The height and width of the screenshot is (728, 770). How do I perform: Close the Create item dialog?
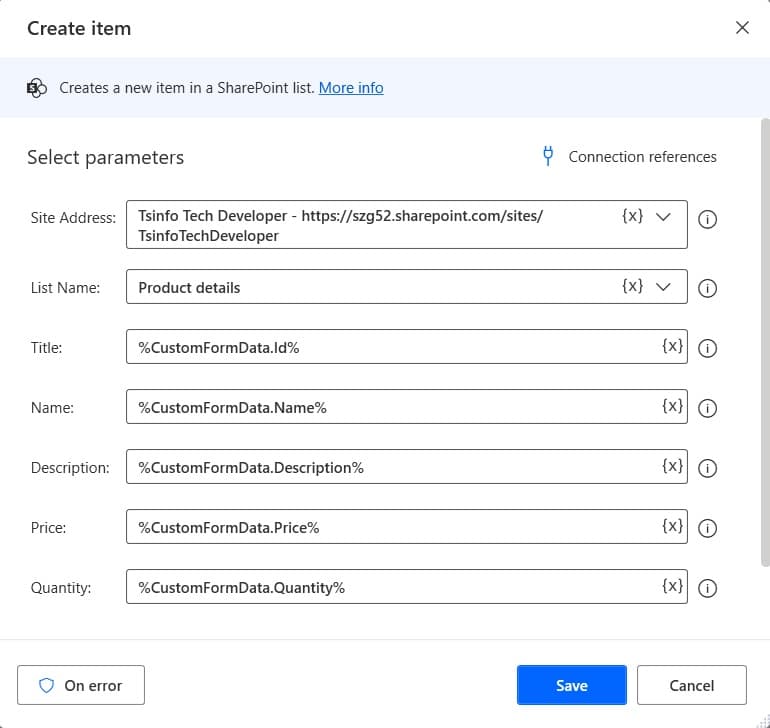click(x=742, y=28)
